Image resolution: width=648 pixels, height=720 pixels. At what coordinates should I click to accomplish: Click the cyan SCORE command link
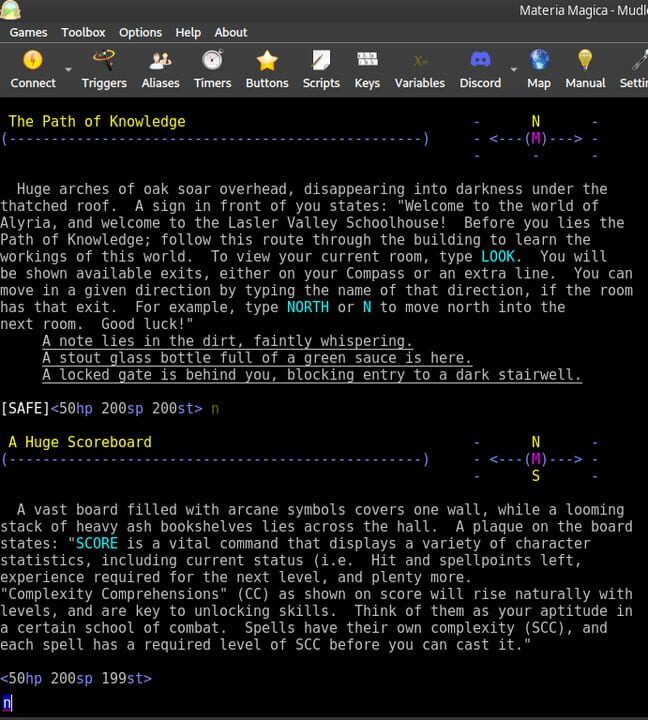coord(96,543)
